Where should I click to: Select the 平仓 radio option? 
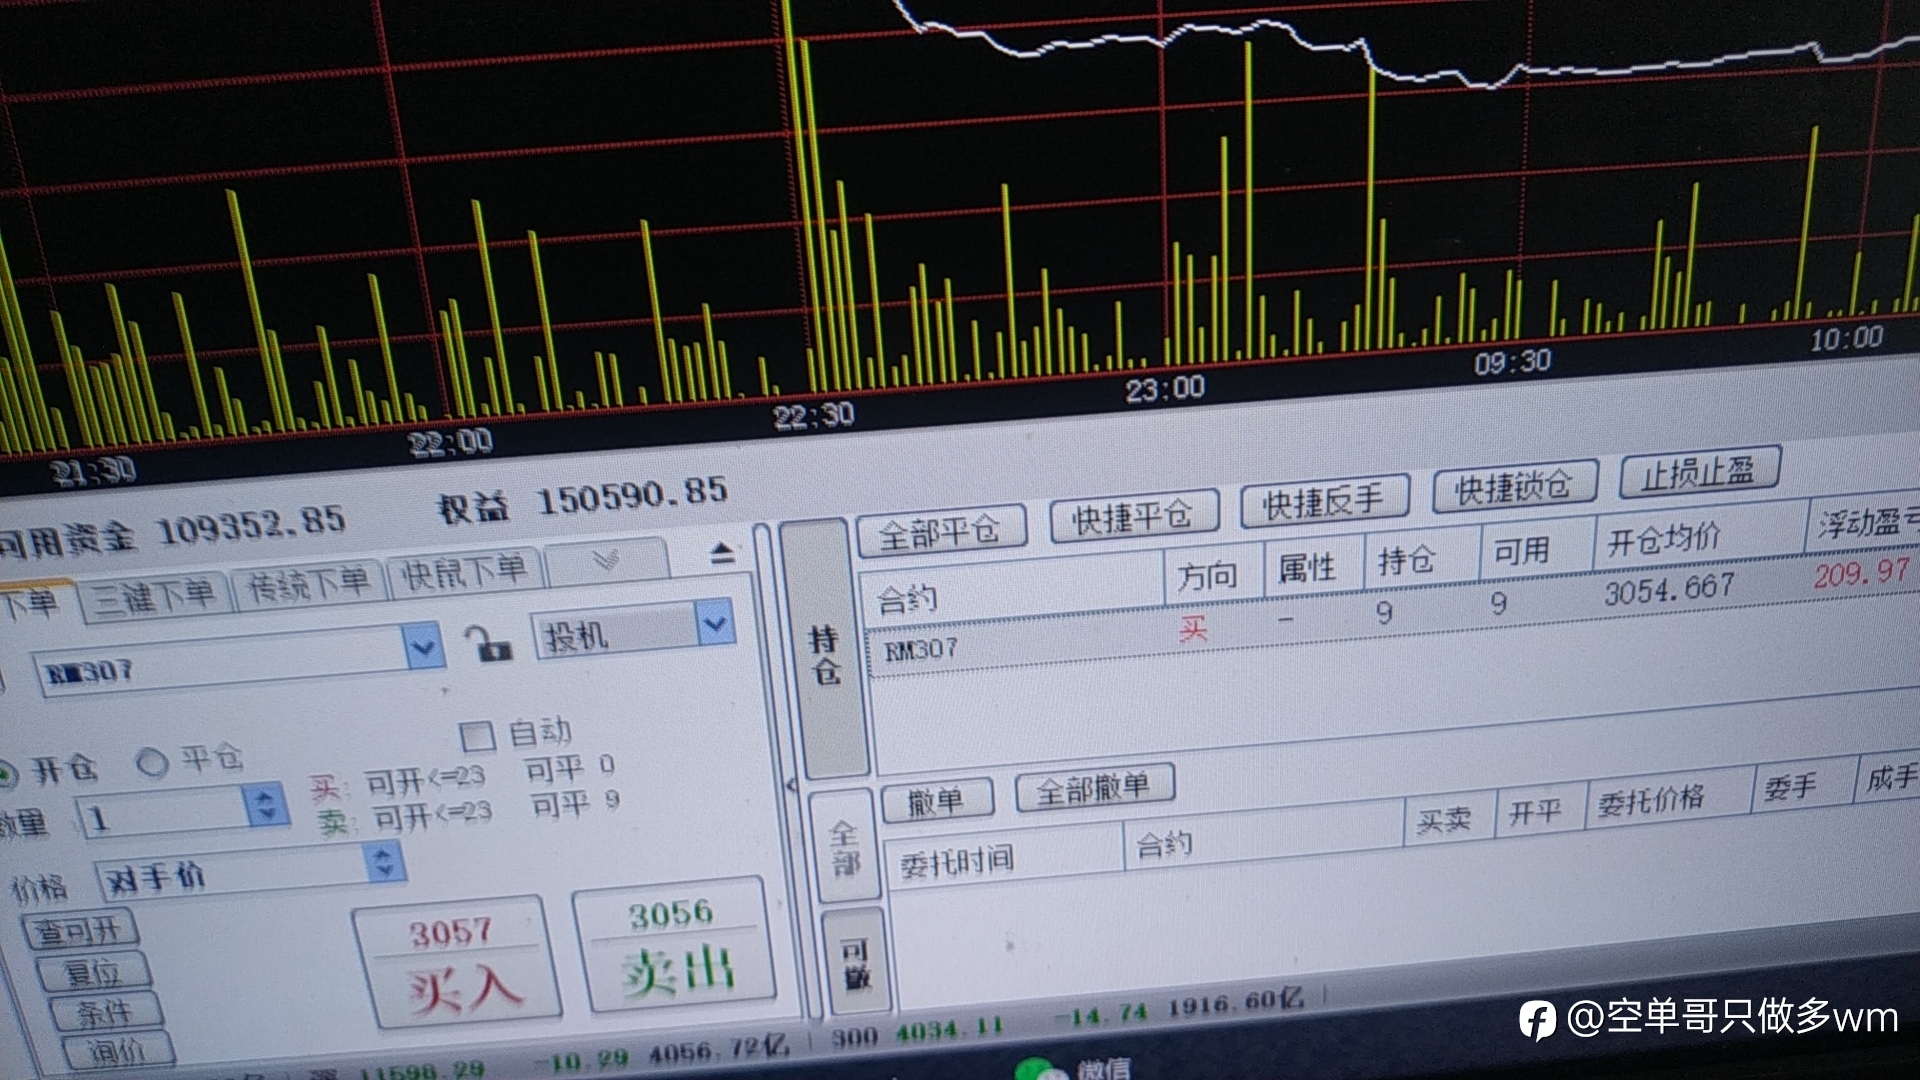coord(152,762)
